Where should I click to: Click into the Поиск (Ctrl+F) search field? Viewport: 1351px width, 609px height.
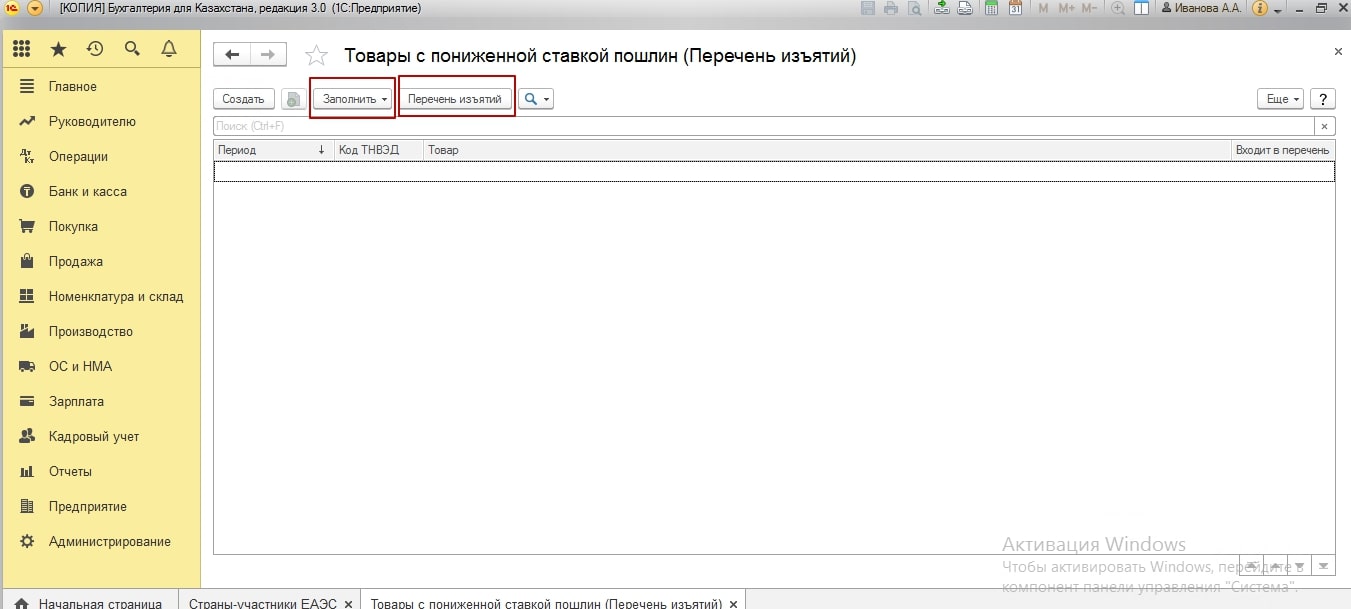tap(760, 126)
